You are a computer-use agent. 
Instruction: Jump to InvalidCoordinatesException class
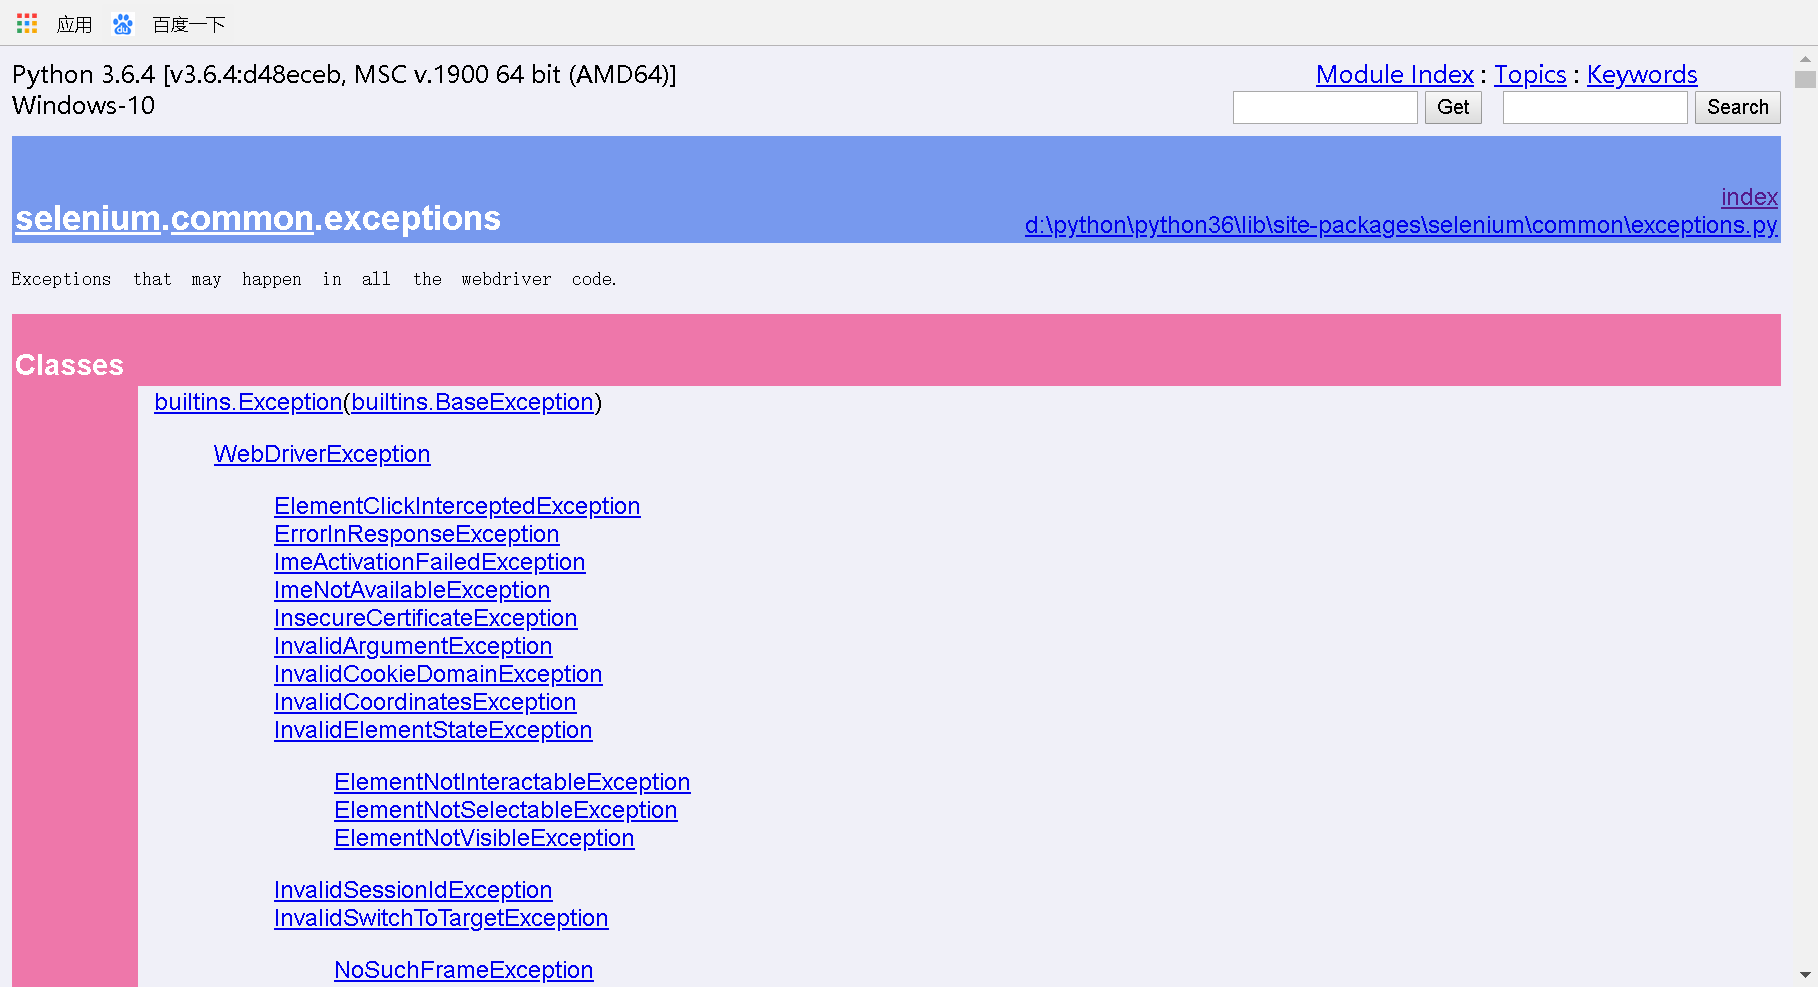425,702
